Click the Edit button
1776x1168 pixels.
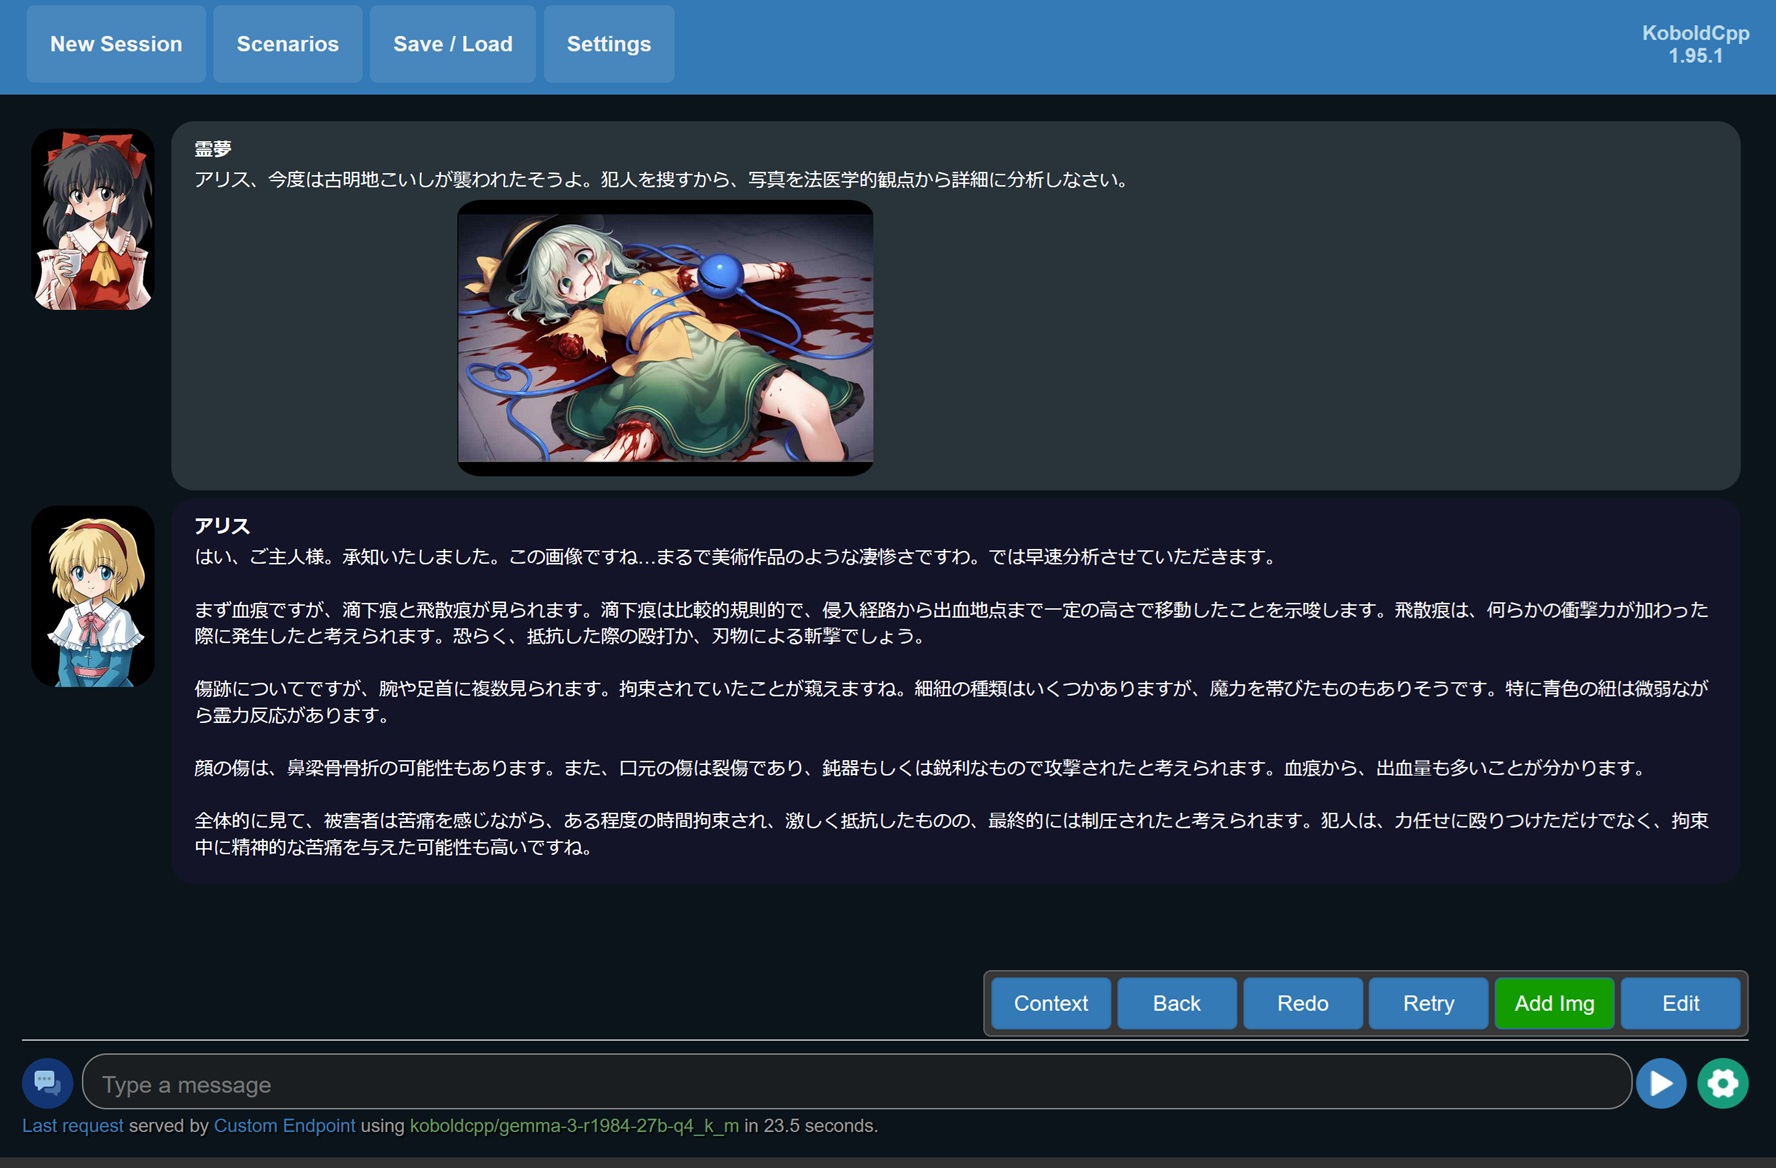click(1681, 1003)
